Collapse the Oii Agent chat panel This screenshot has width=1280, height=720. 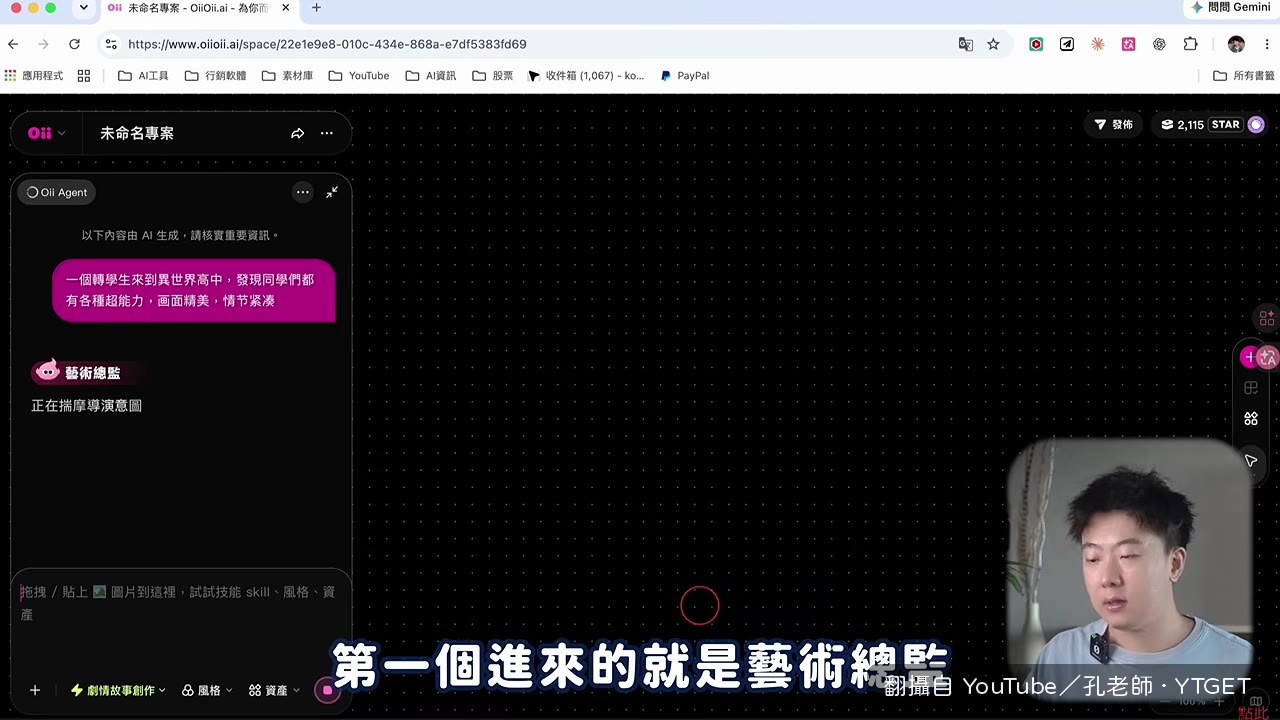pos(332,192)
